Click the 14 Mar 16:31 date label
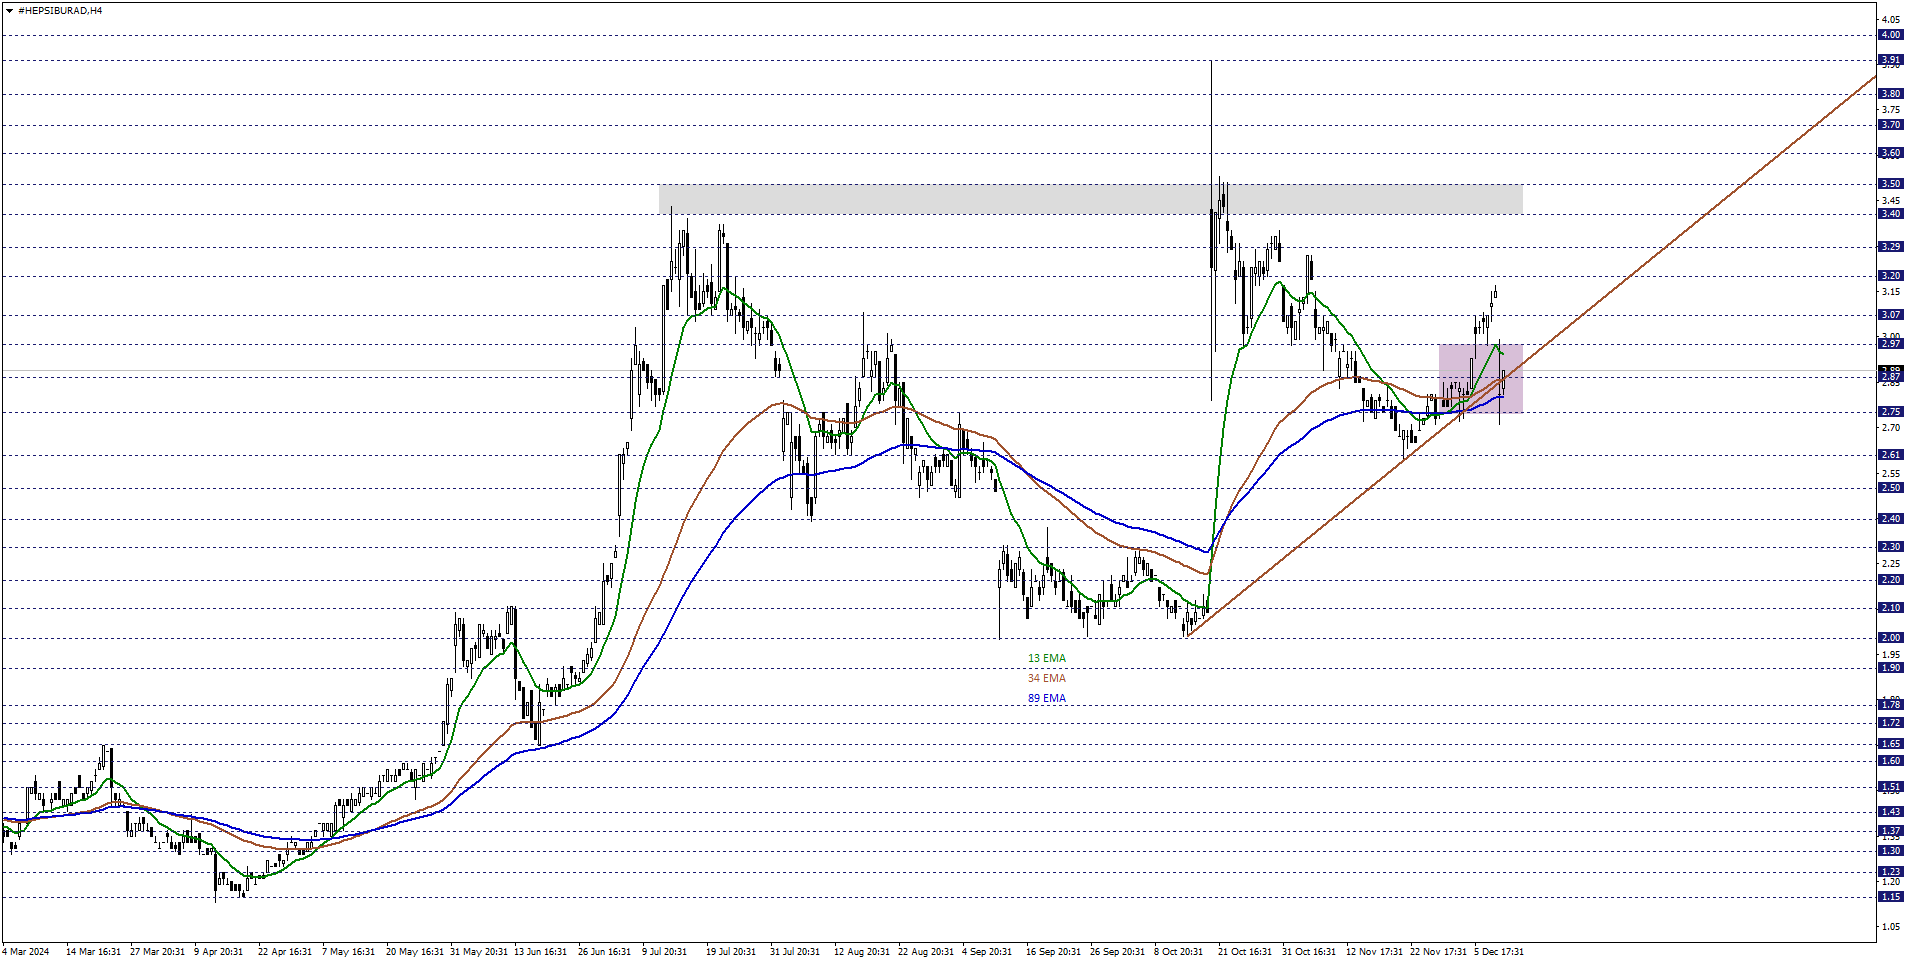 pyautogui.click(x=93, y=952)
